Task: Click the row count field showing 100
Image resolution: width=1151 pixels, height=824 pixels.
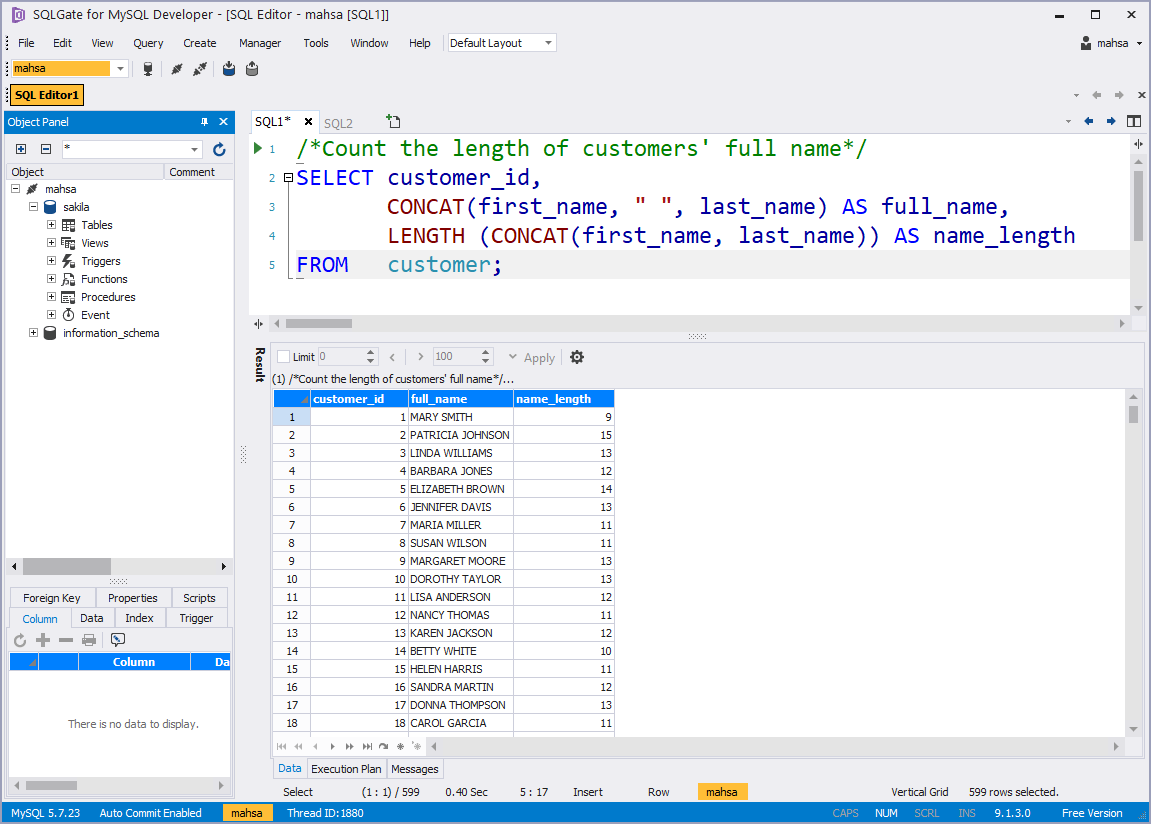Action: (x=455, y=357)
